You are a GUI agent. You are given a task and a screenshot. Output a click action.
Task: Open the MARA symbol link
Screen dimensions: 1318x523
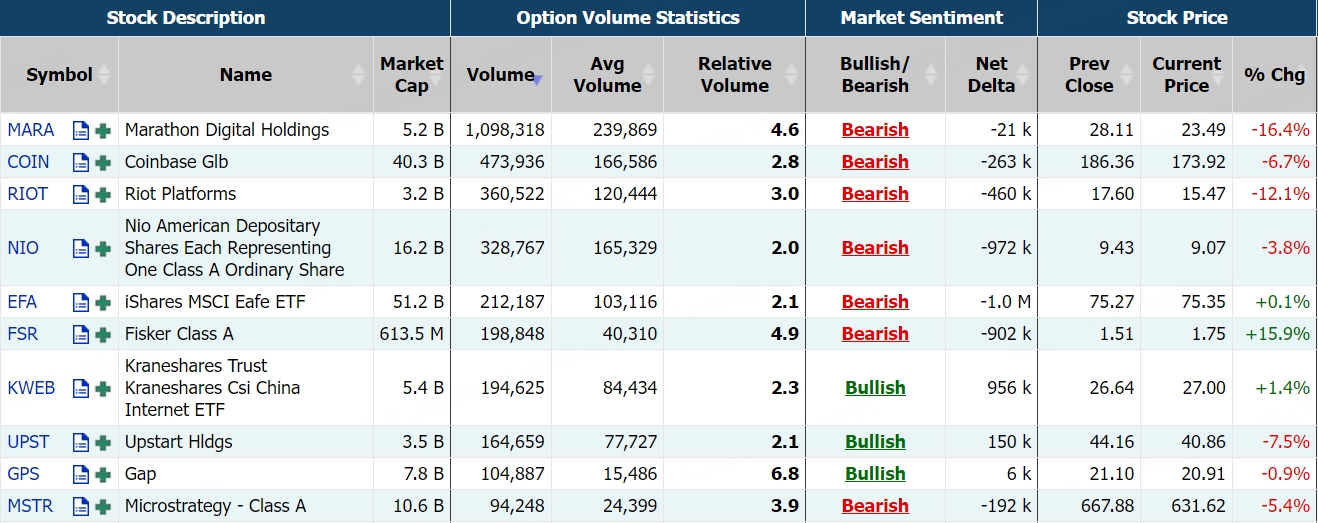pyautogui.click(x=31, y=130)
